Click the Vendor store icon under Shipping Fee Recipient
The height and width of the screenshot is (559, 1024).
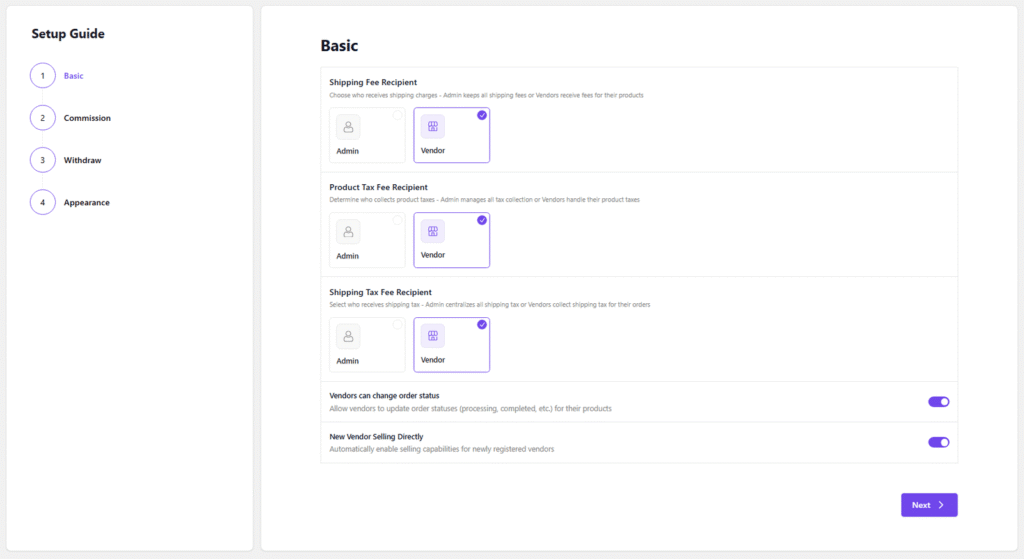432,127
